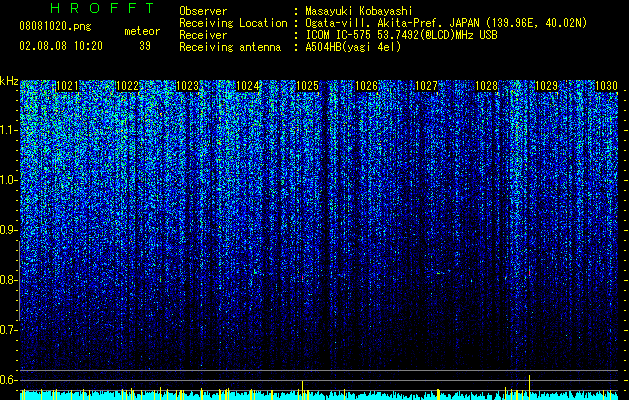Viewport: 629px width, 400px height.
Task: Click the yellow spike below 1025
Action: 302,390
